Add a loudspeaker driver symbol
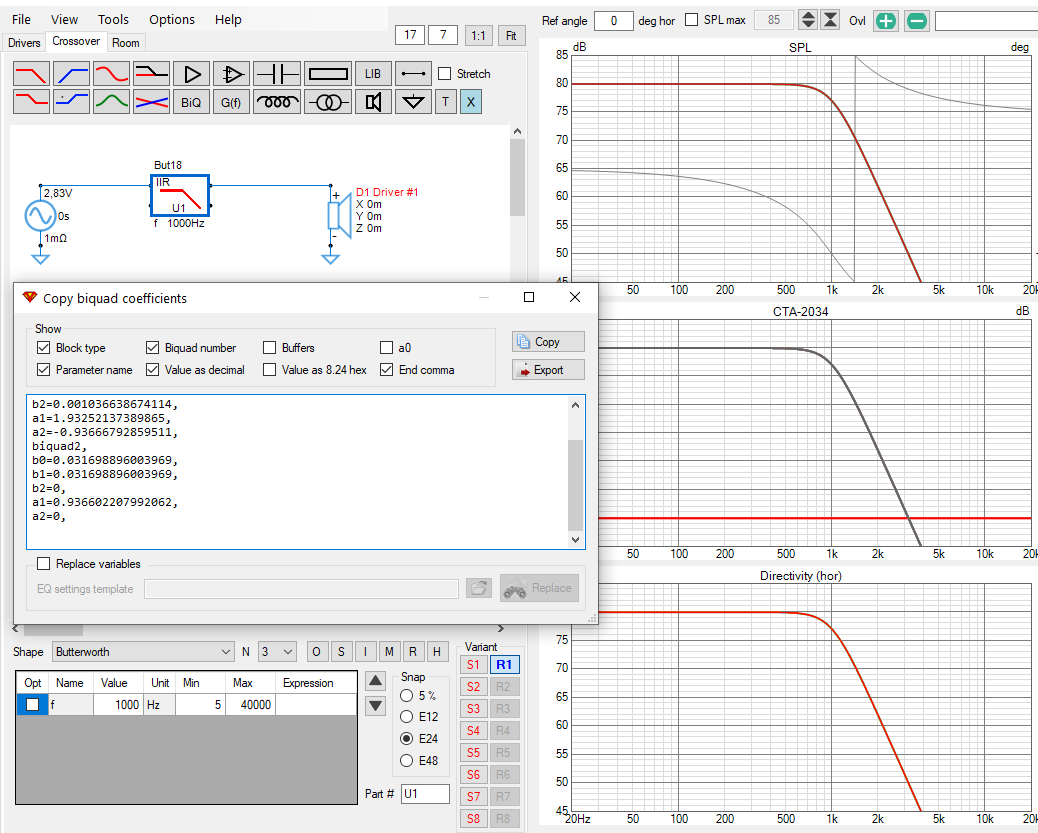Screen dimensions: 1038x833 pyautogui.click(x=373, y=102)
